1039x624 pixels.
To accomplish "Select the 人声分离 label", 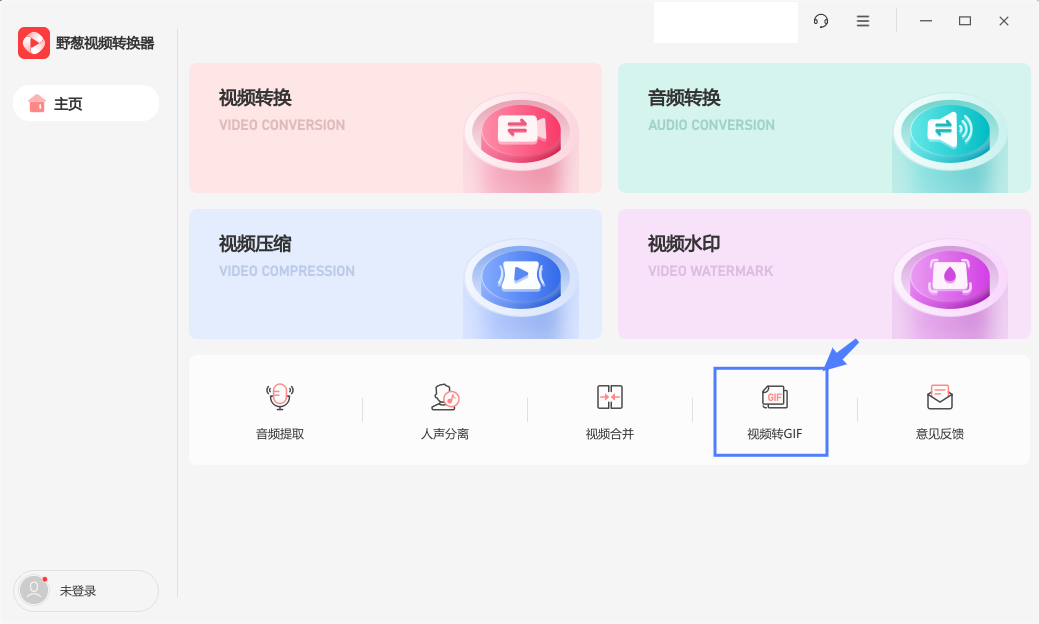I will click(445, 434).
